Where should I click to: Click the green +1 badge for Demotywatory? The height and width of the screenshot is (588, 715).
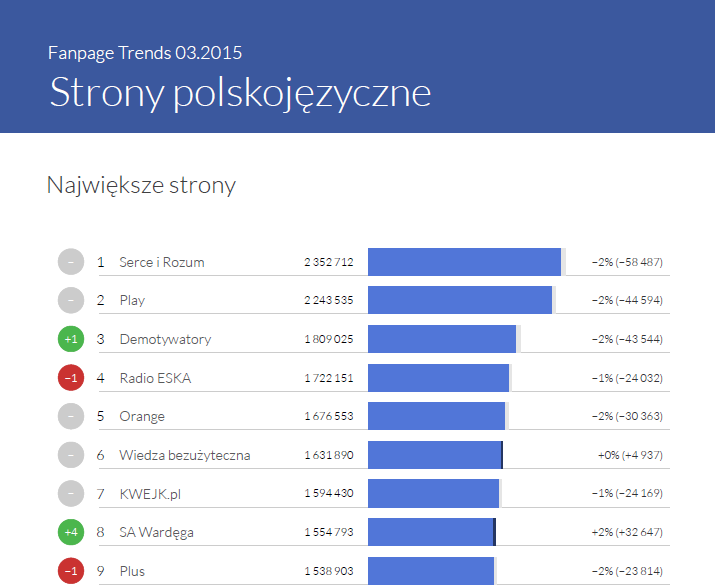click(x=70, y=339)
